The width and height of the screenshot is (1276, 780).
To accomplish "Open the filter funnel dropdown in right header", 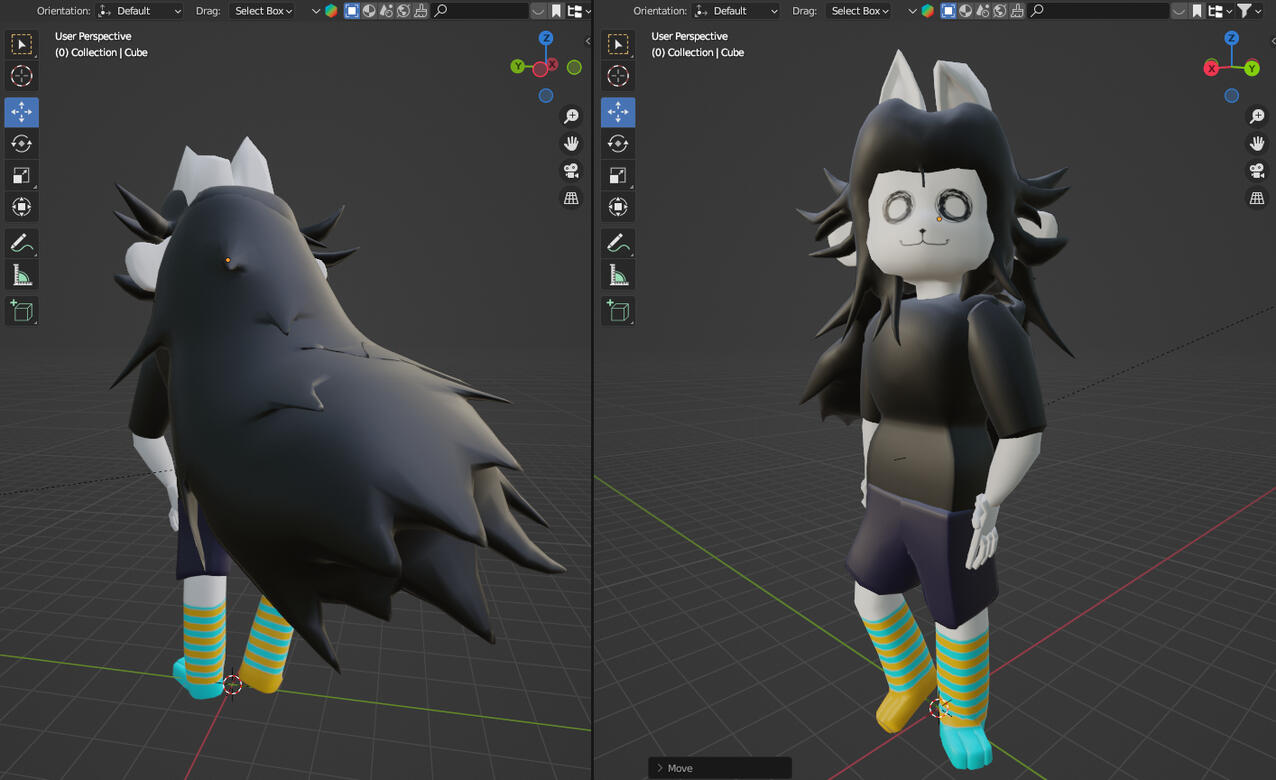I will point(1249,11).
